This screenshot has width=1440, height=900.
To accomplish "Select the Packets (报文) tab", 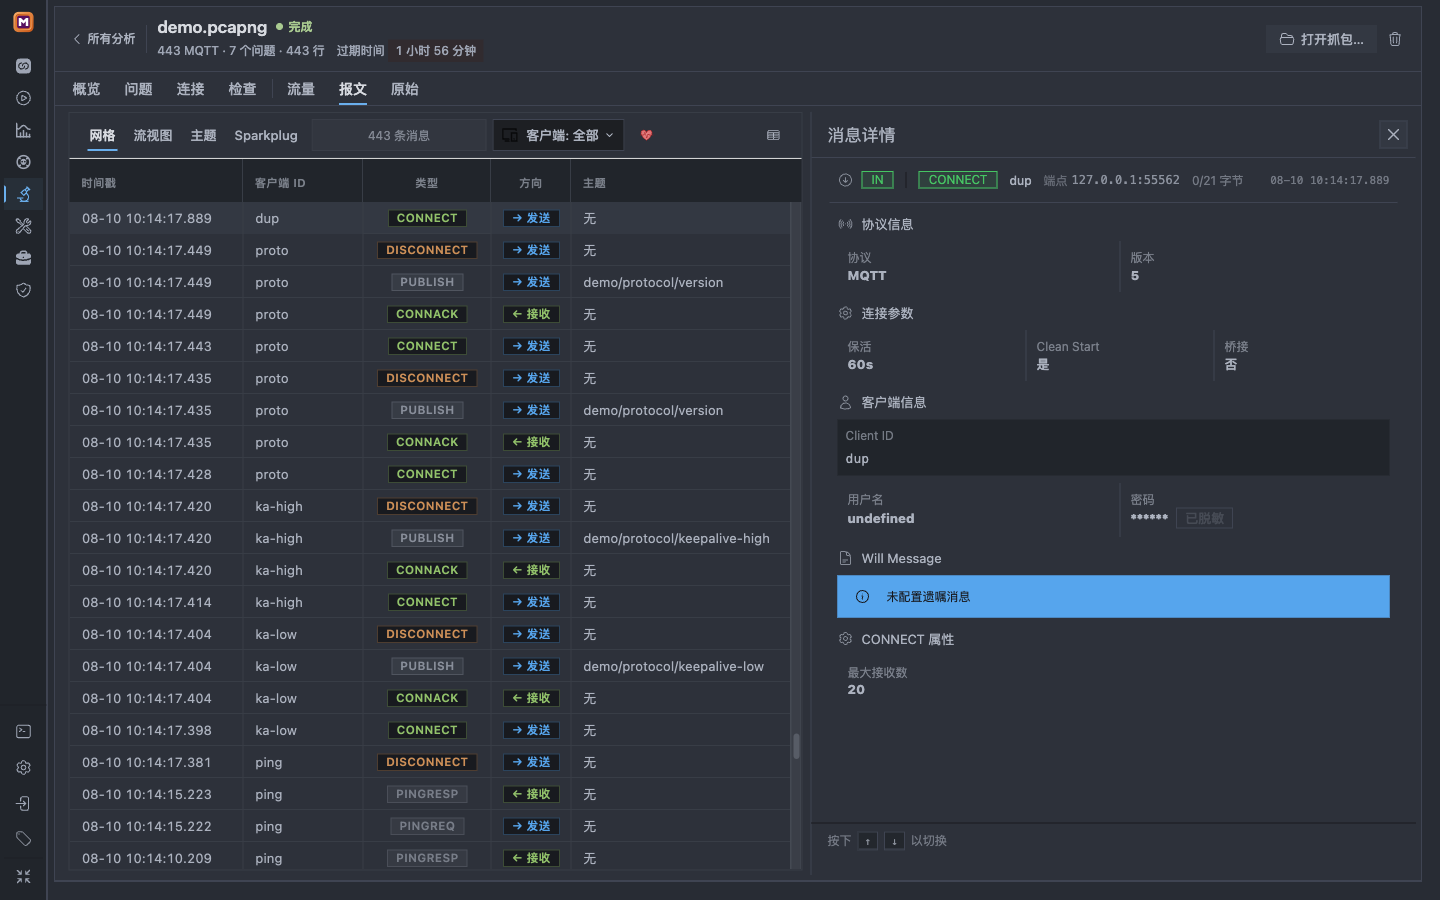I will point(352,89).
